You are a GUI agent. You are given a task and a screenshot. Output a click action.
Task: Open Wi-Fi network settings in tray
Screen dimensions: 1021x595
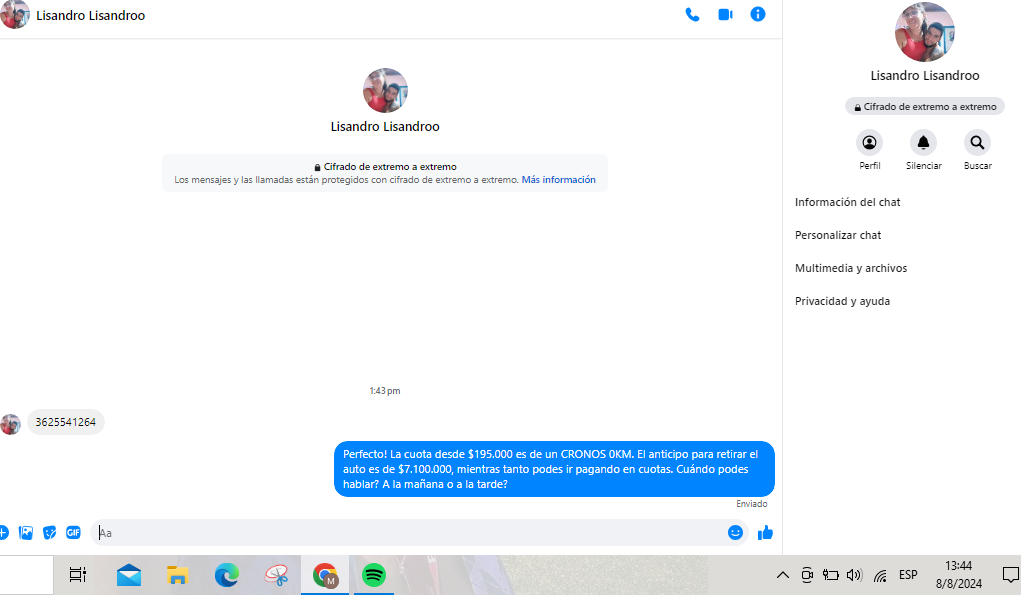880,575
